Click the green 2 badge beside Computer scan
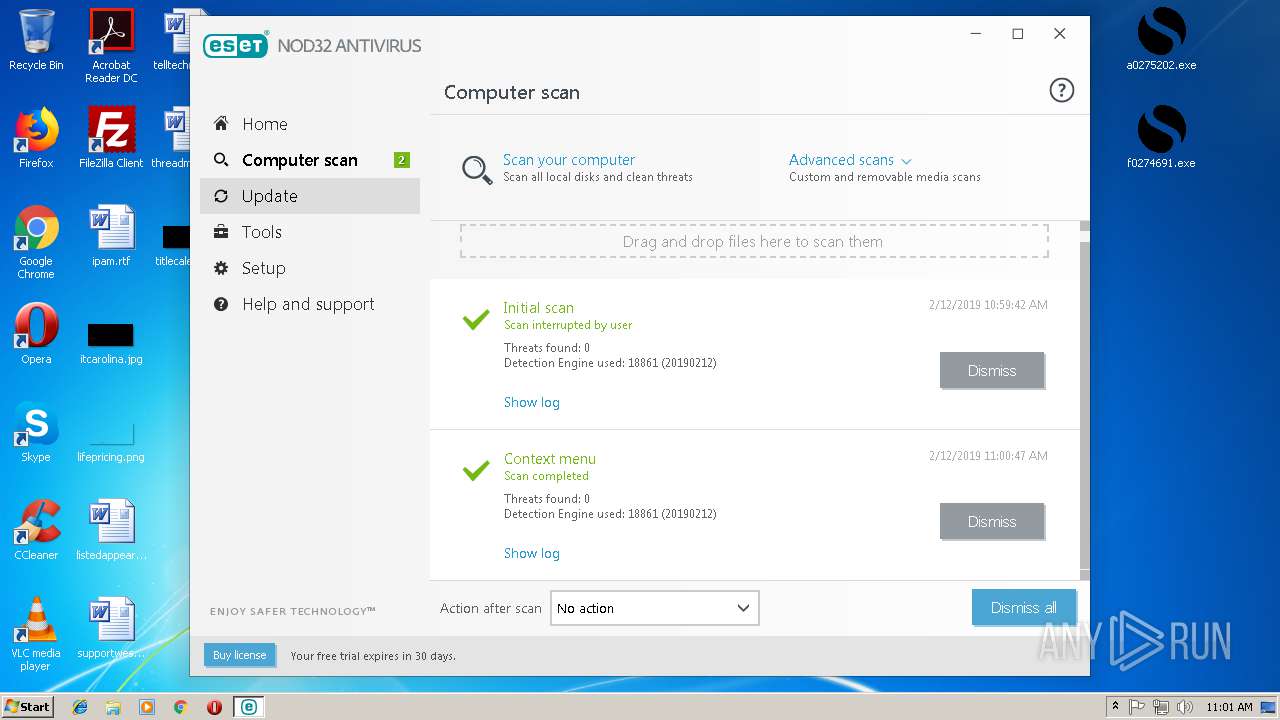 click(x=402, y=160)
